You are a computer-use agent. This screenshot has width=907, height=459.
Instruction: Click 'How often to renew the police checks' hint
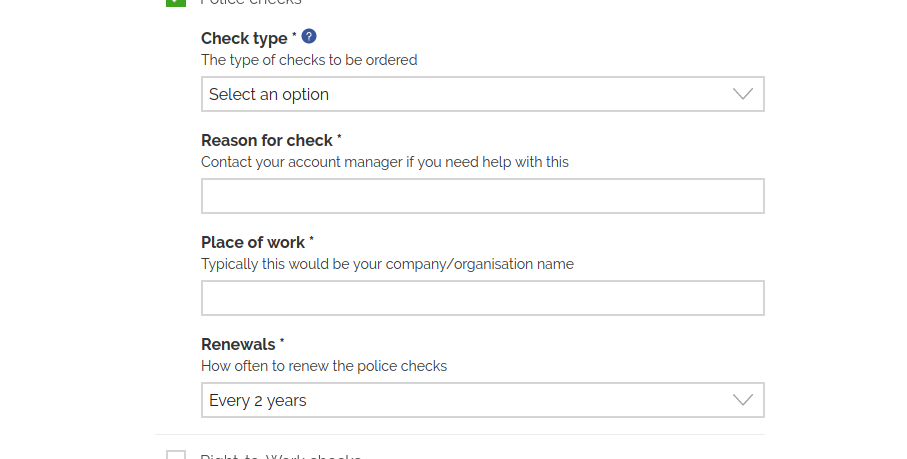pyautogui.click(x=323, y=366)
